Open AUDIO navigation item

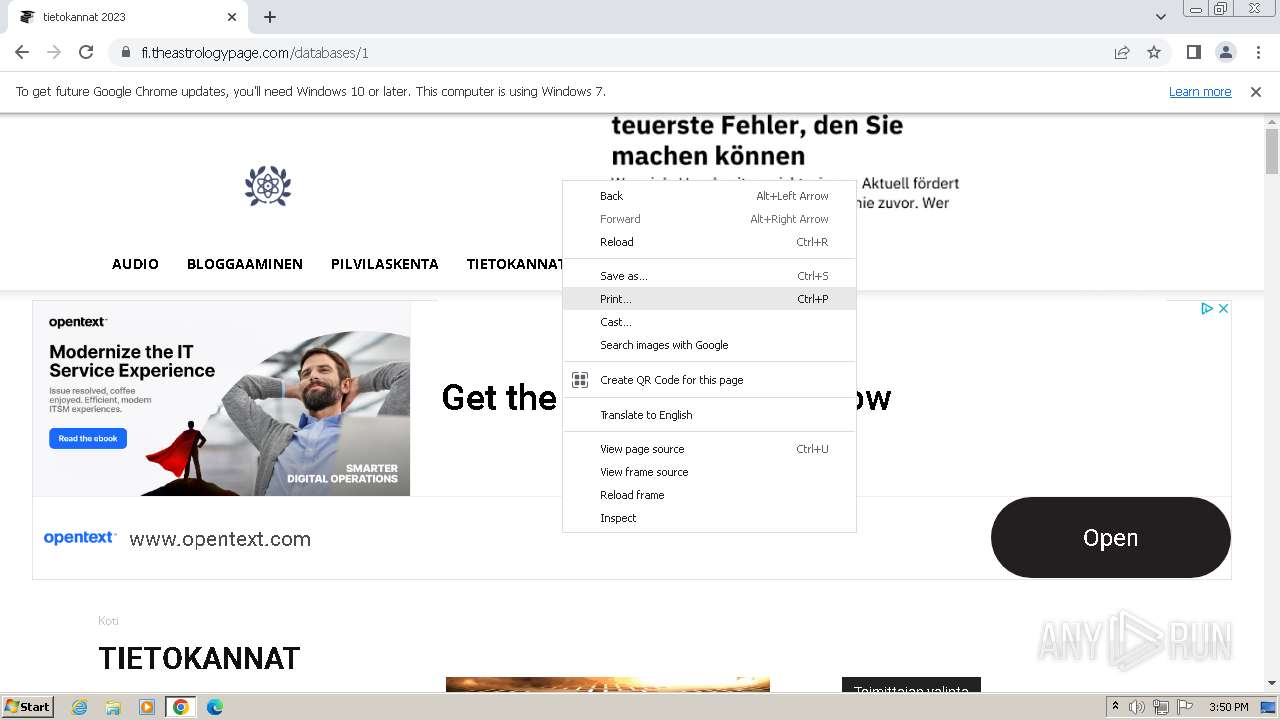135,264
